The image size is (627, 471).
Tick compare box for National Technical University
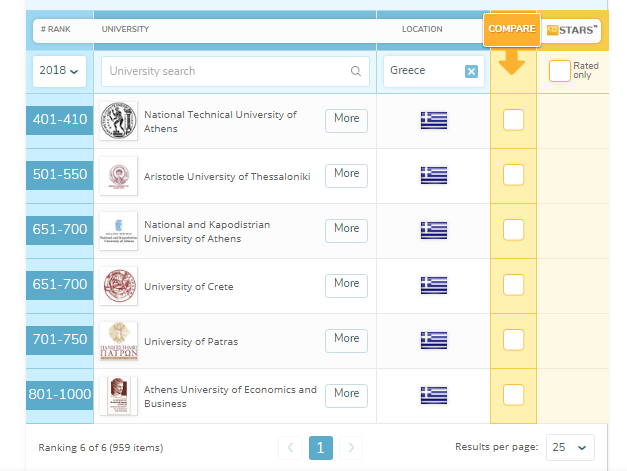click(513, 120)
